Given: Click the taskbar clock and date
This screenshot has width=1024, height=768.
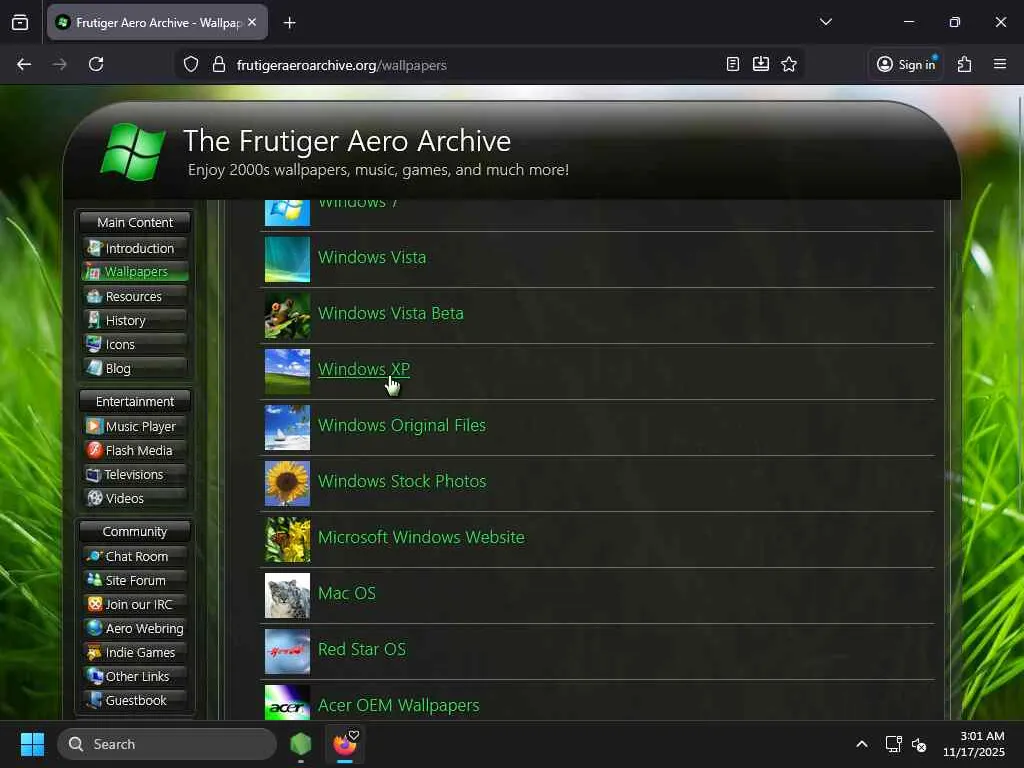Looking at the screenshot, I should 974,744.
